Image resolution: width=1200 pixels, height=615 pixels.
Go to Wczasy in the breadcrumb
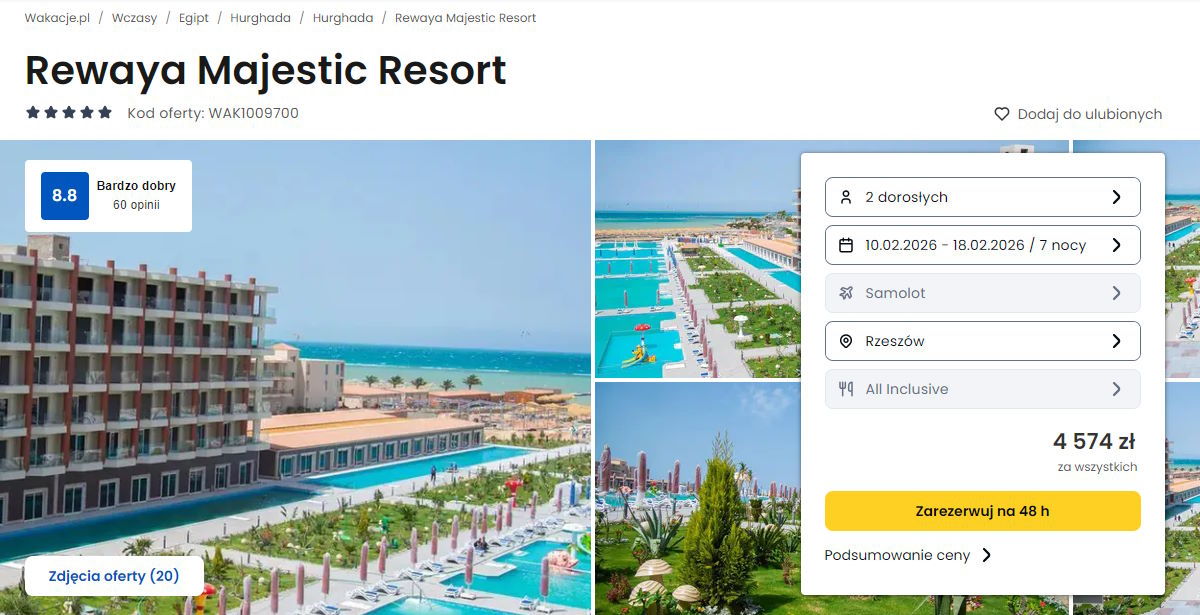pos(135,18)
